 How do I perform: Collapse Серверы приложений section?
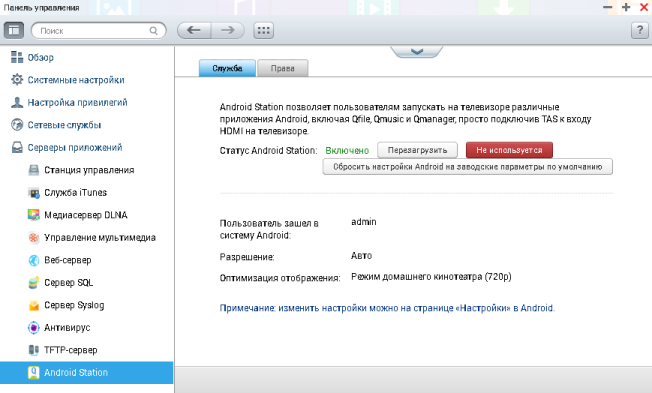pyautogui.click(x=75, y=147)
